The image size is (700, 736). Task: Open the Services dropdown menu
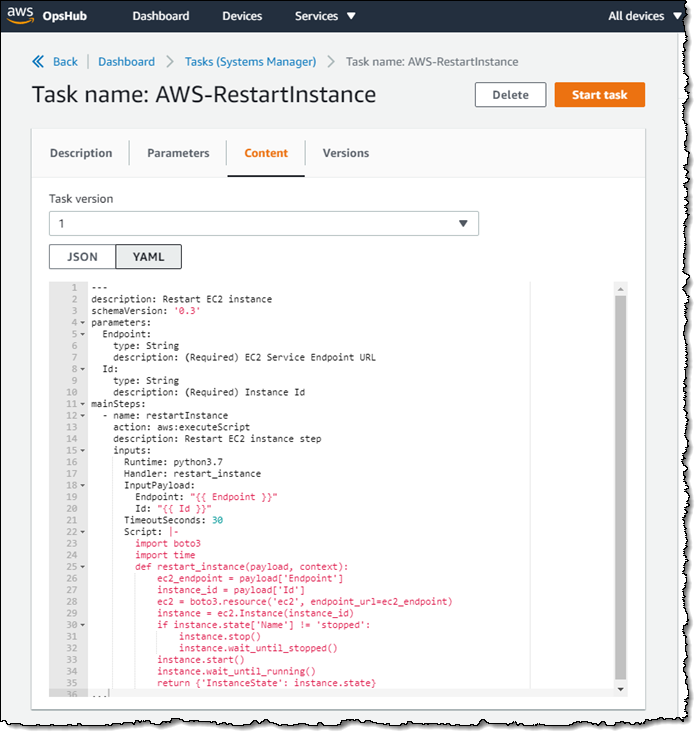(x=325, y=16)
